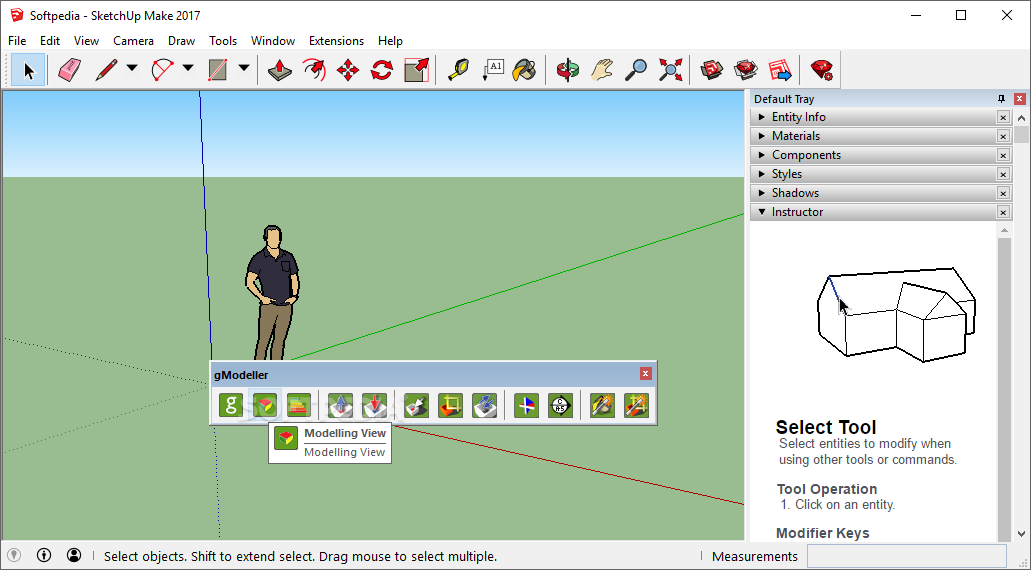The image size is (1031, 570).
Task: Toggle auto-hide pin on Default Tray
Action: 1001,99
